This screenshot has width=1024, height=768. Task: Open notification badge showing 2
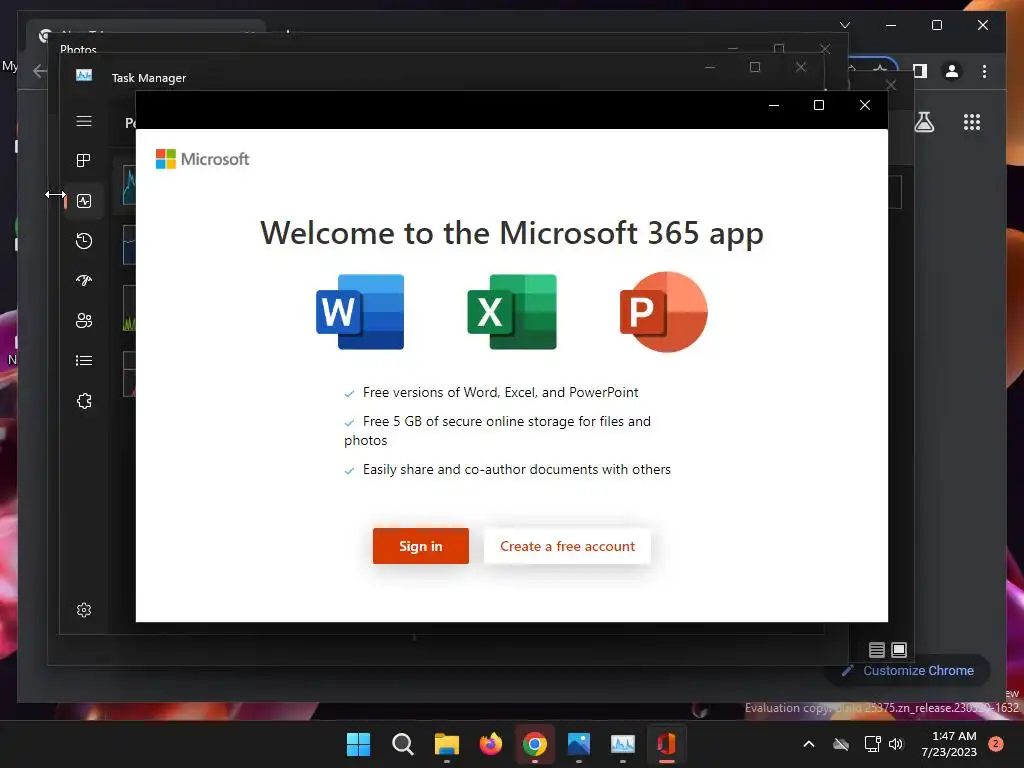pos(996,744)
